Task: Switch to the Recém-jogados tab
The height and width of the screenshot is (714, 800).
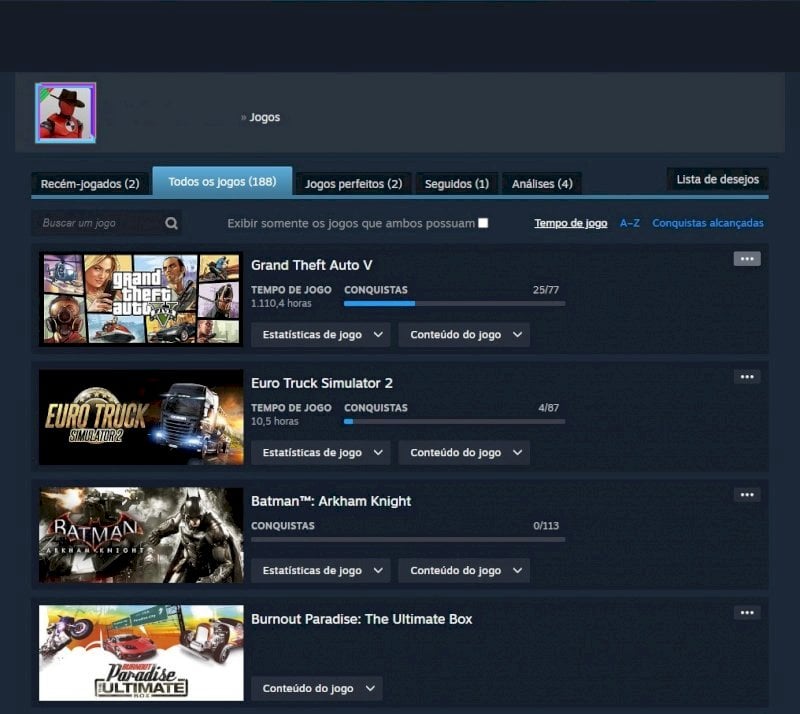Action: tap(90, 184)
